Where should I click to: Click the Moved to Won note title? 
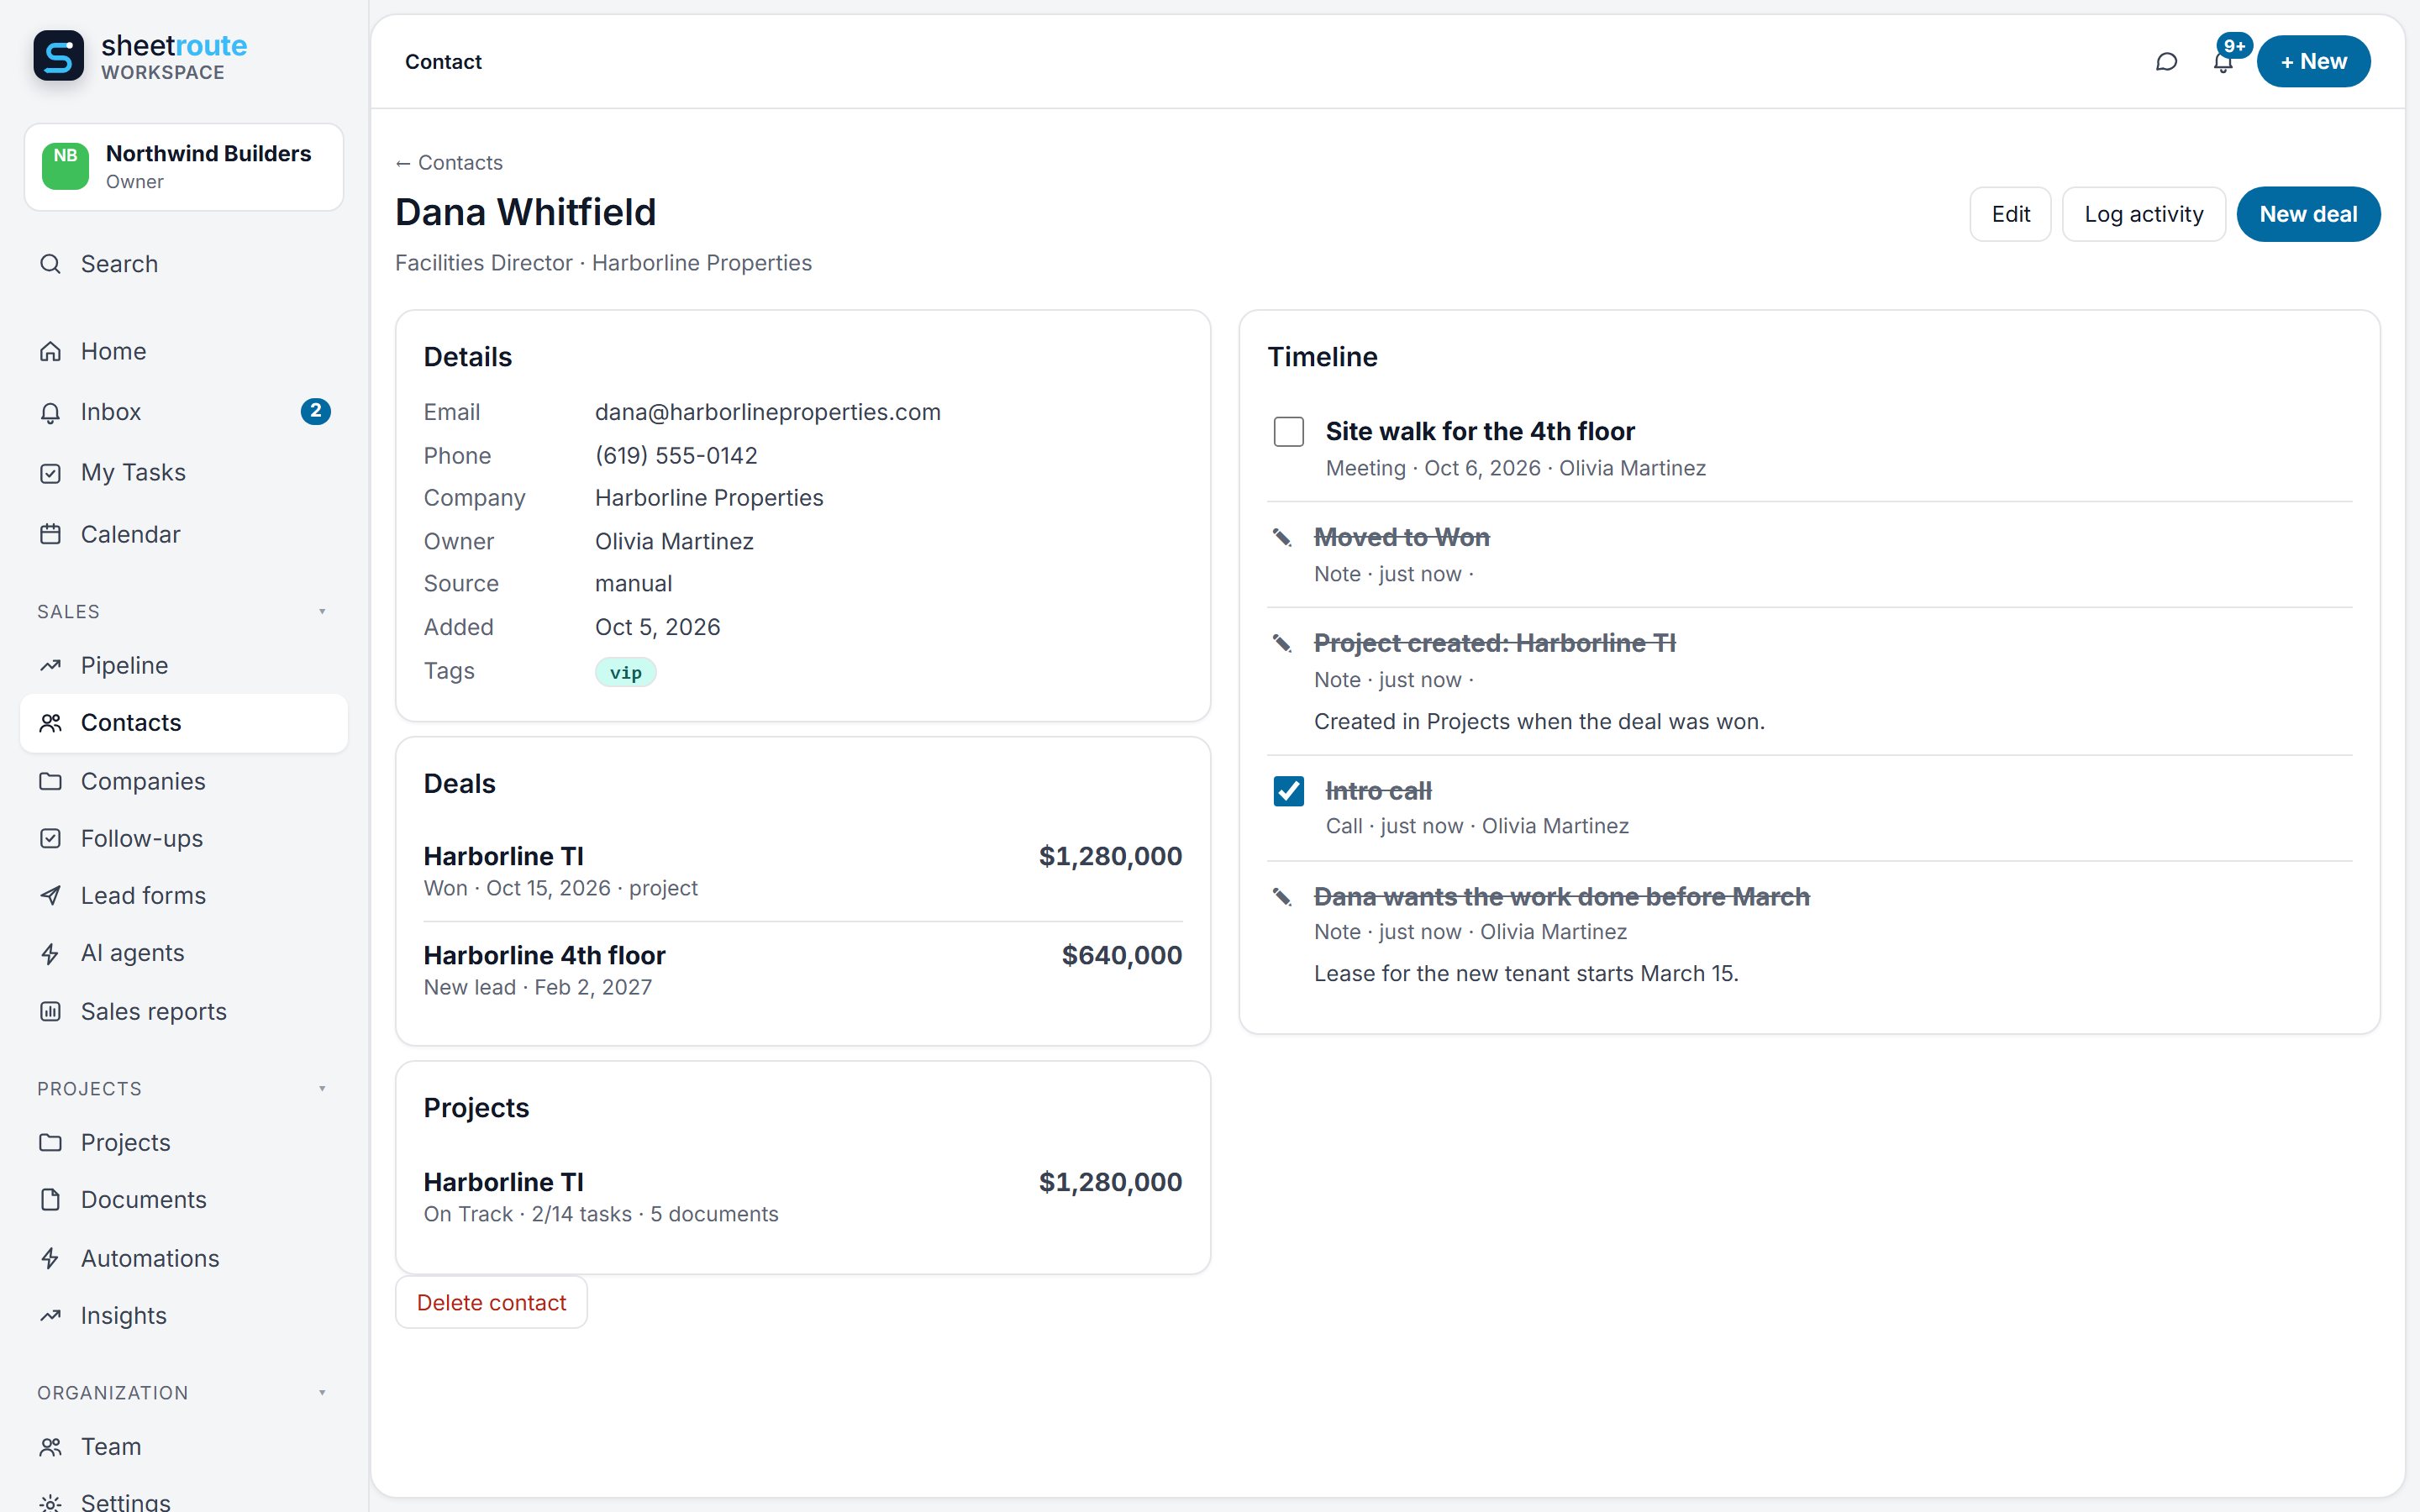coord(1402,537)
